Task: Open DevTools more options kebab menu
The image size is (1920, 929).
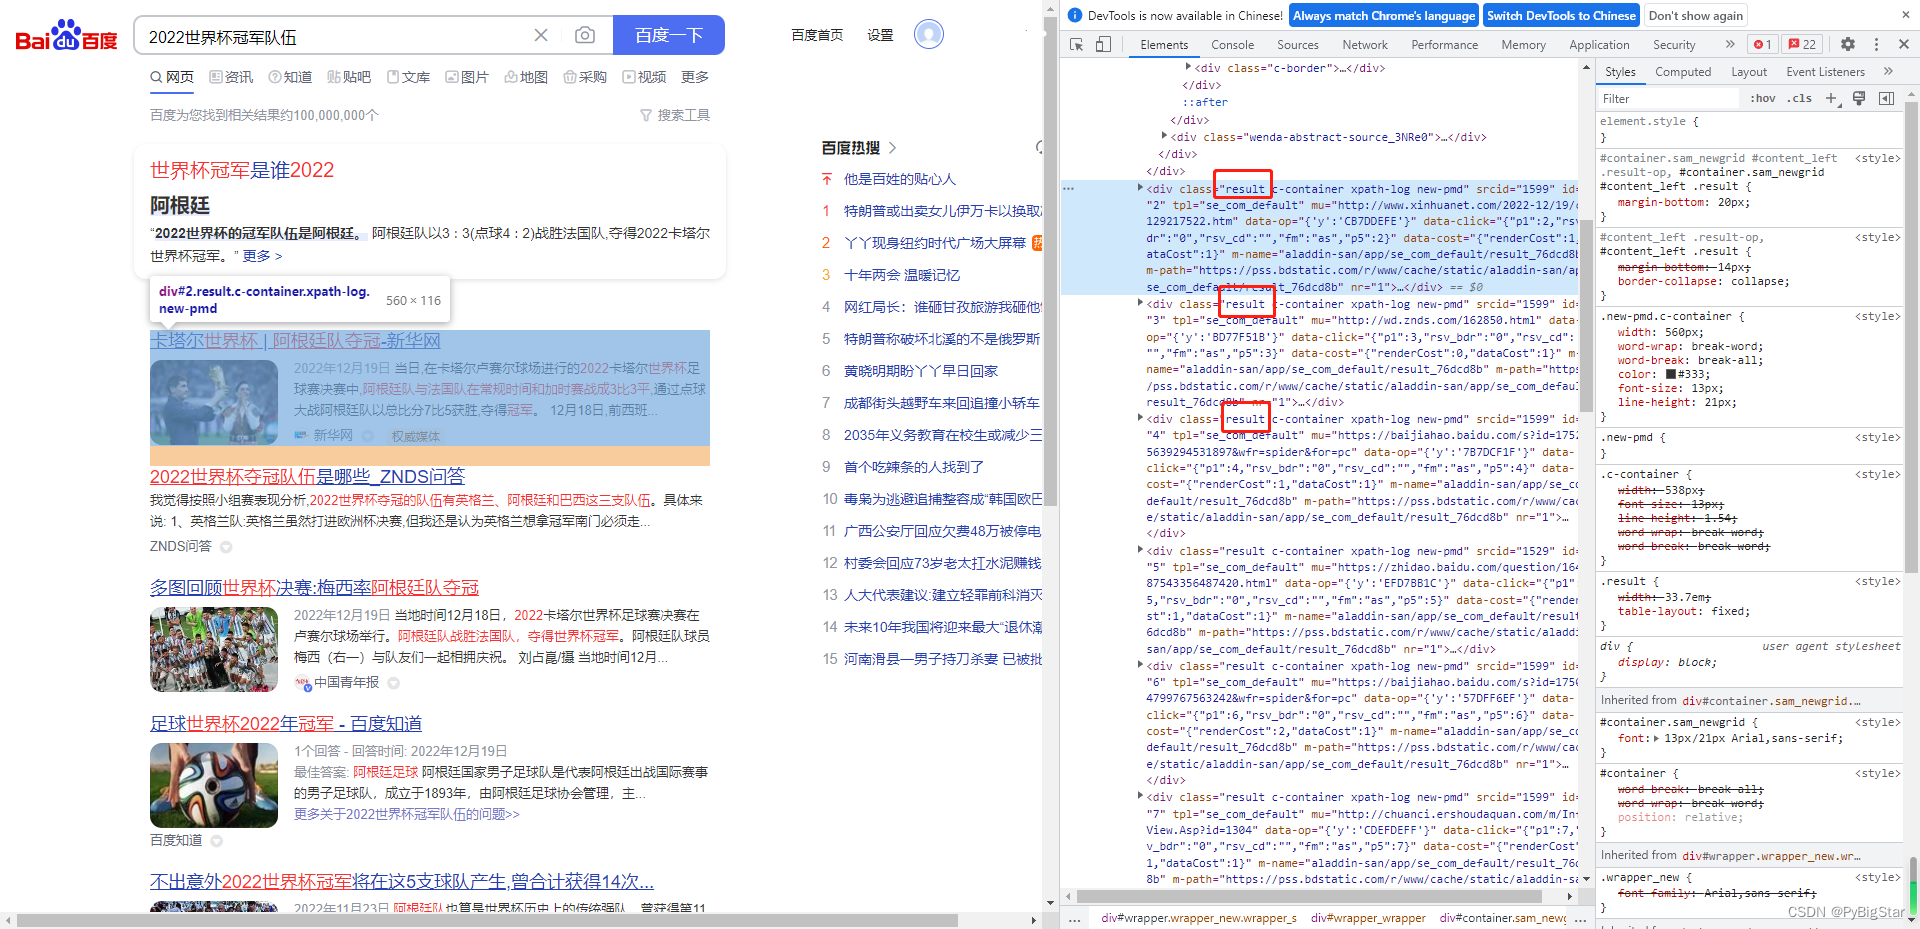Action: tap(1876, 44)
